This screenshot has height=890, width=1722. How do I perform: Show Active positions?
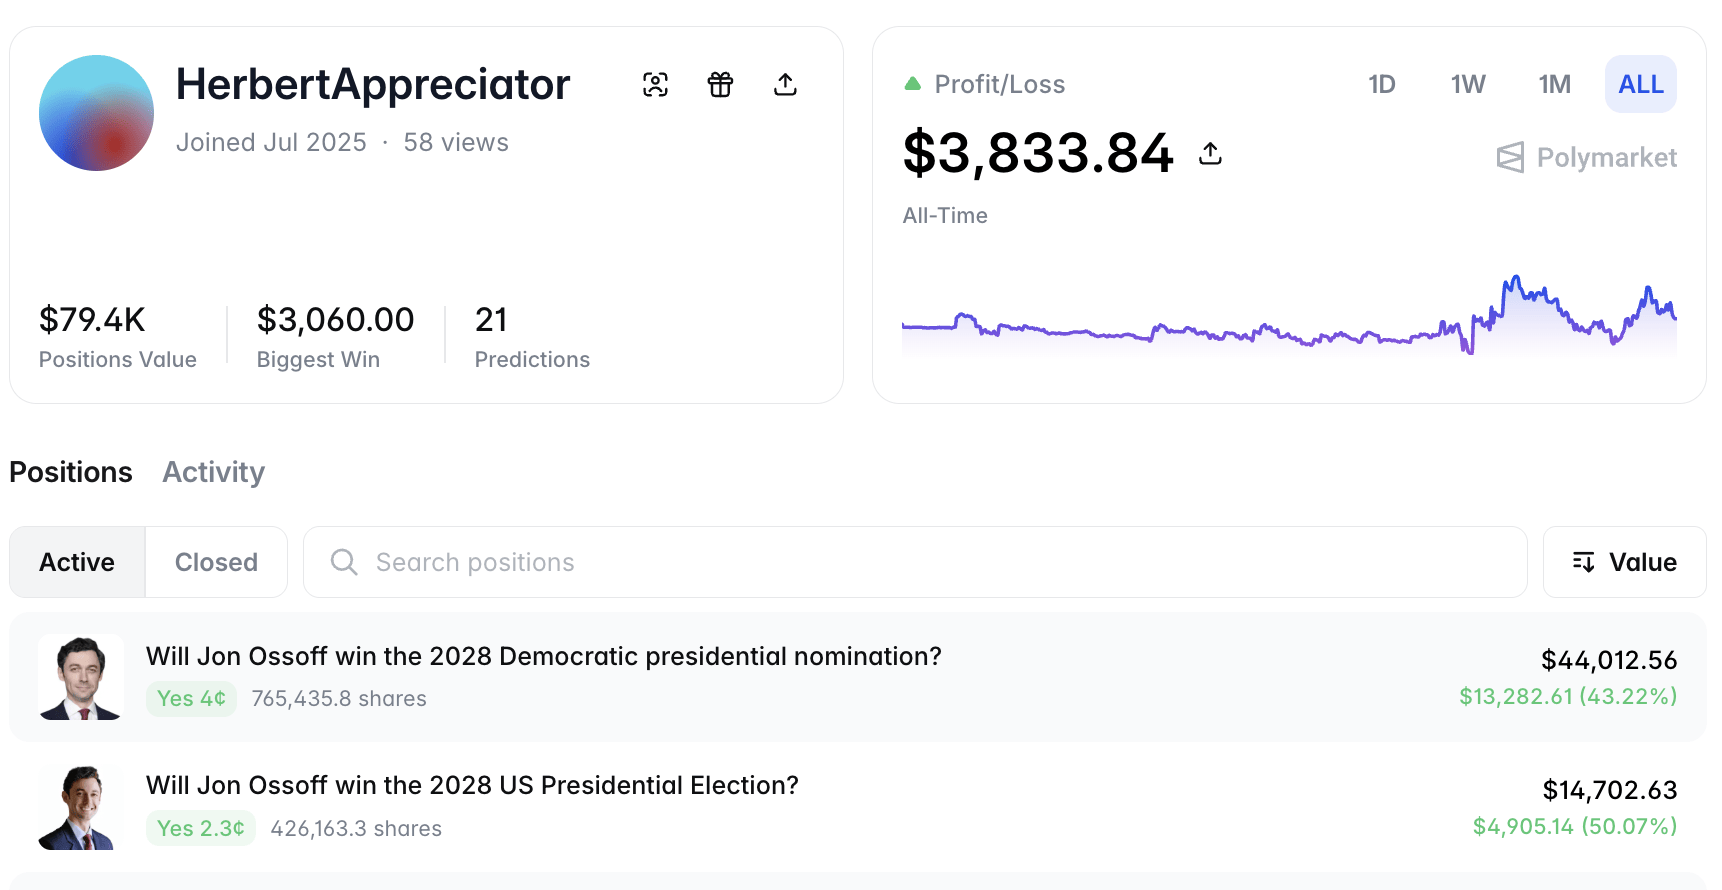[x=77, y=562]
